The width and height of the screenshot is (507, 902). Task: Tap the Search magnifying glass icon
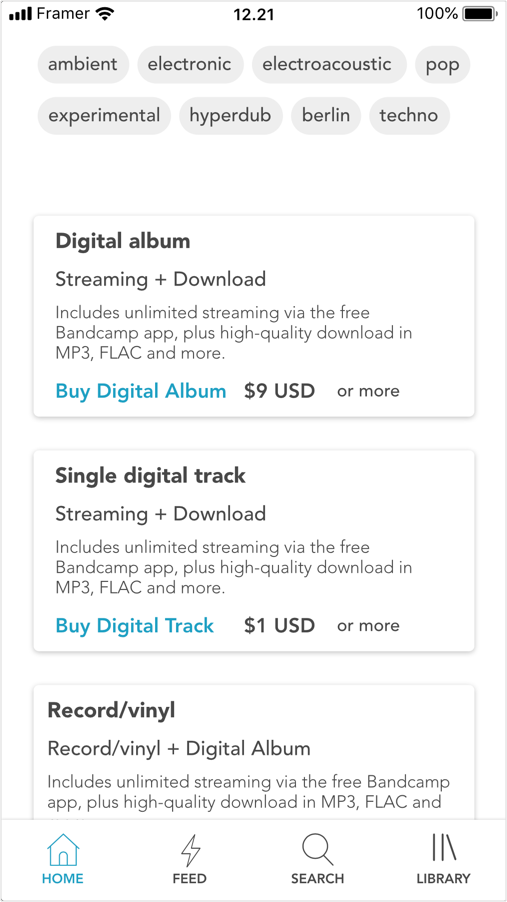tap(317, 850)
